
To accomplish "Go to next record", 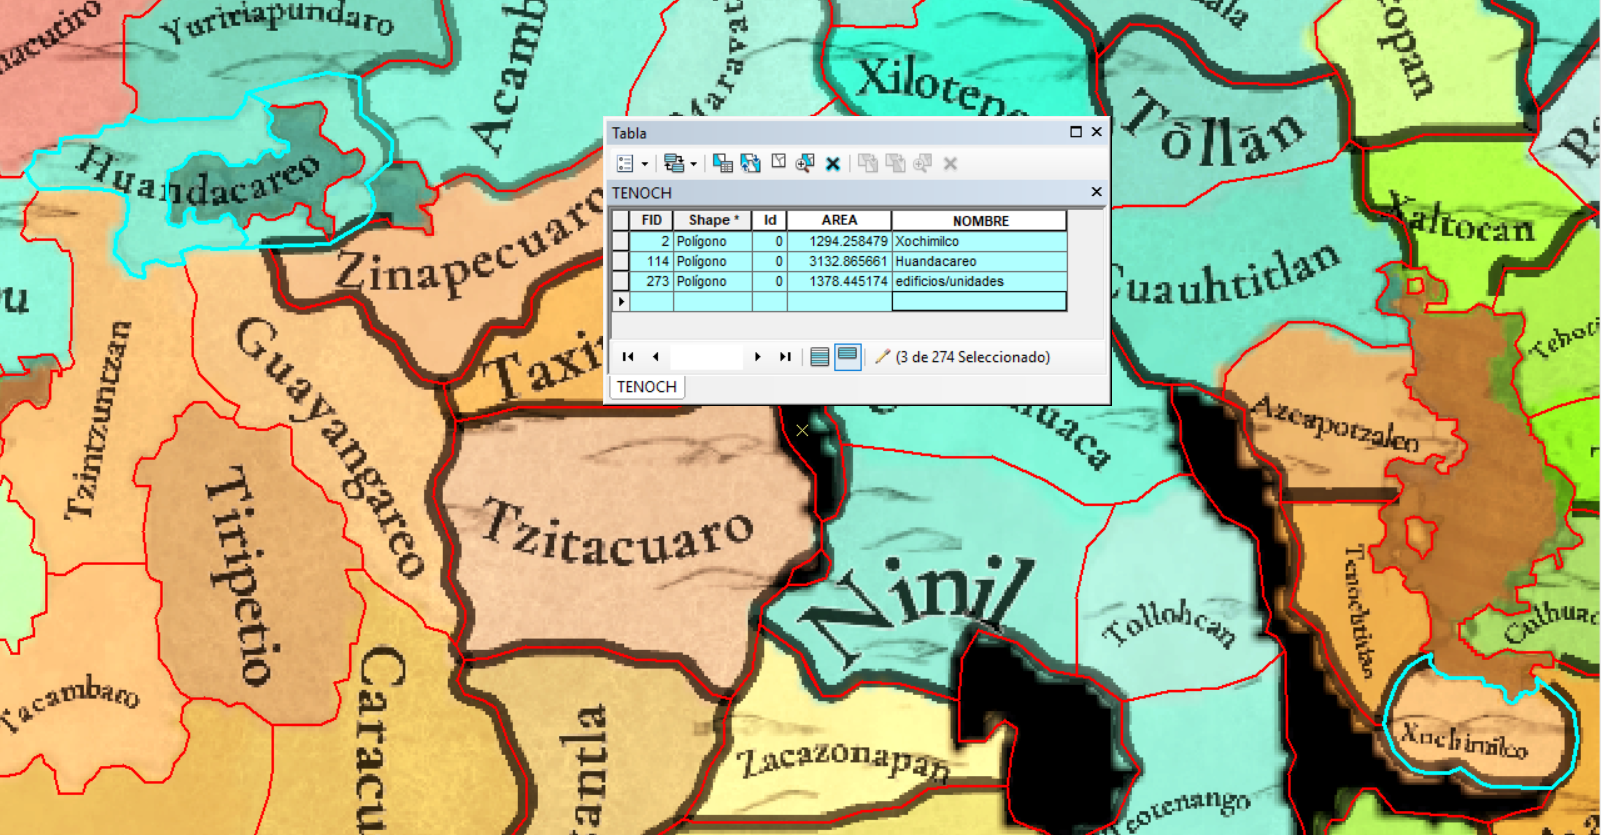I will (757, 357).
